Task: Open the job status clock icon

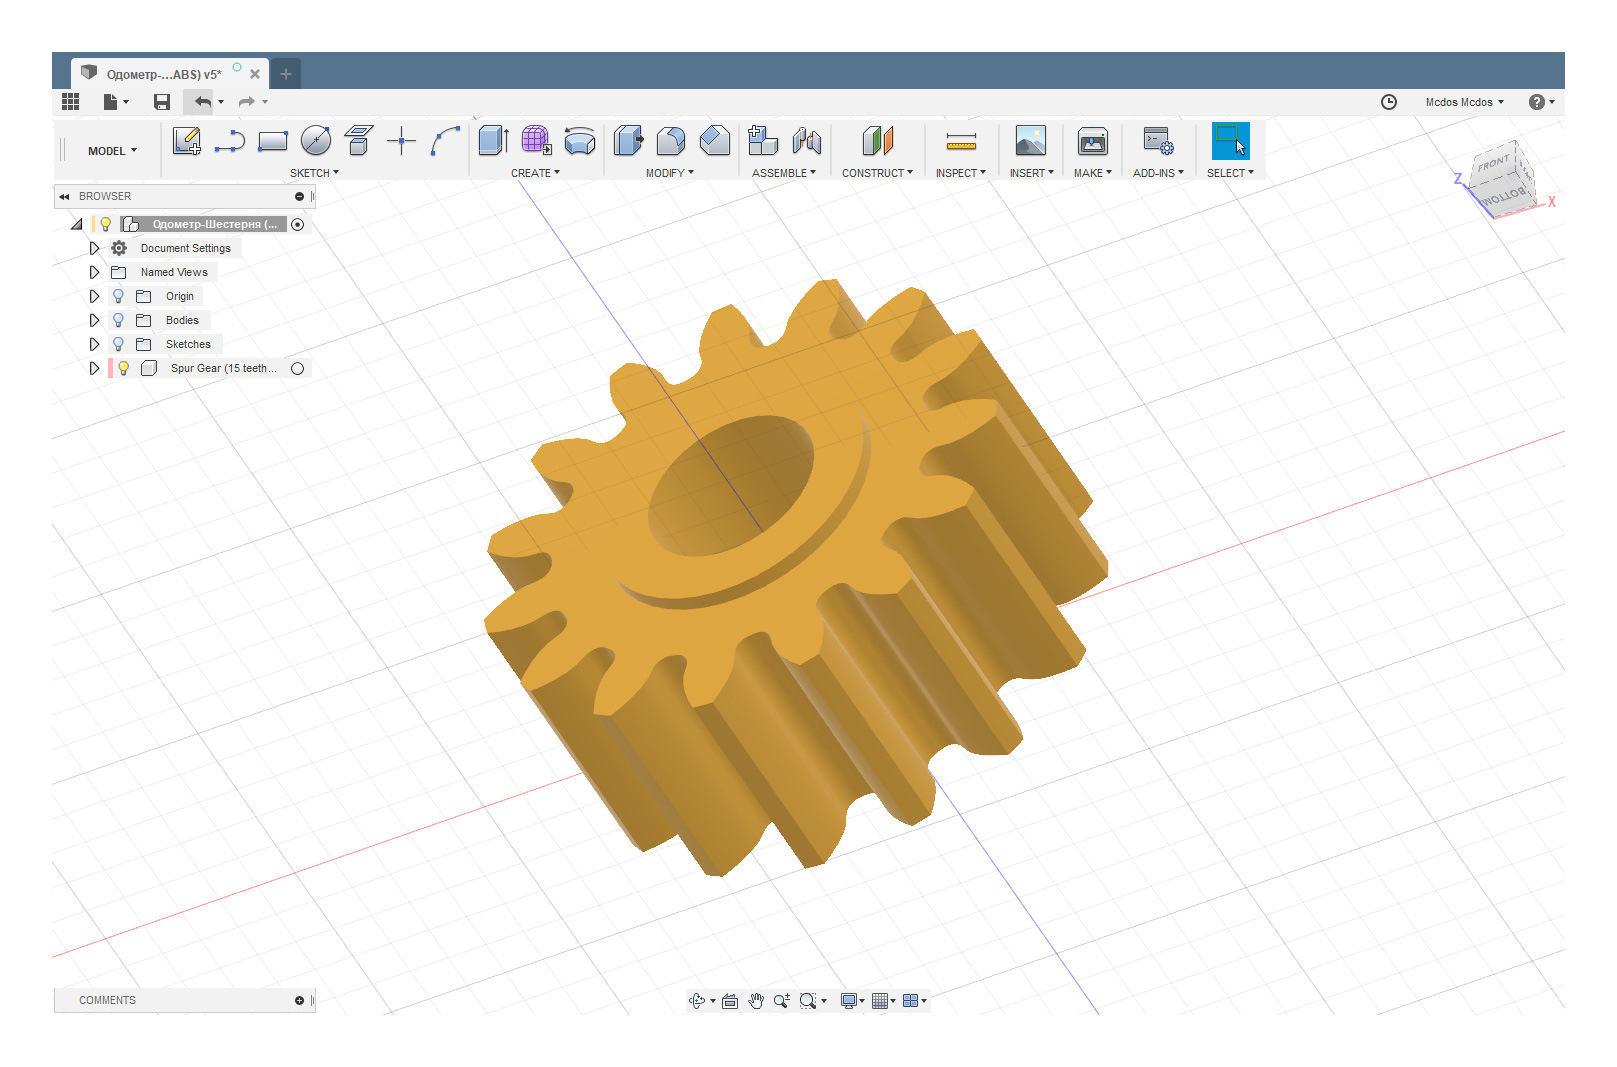Action: [1389, 102]
